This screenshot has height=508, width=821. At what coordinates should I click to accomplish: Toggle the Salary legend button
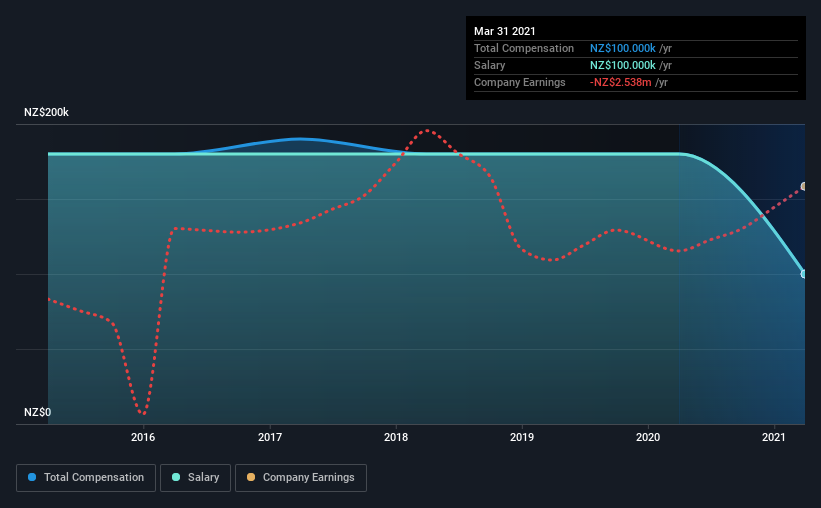pos(195,478)
